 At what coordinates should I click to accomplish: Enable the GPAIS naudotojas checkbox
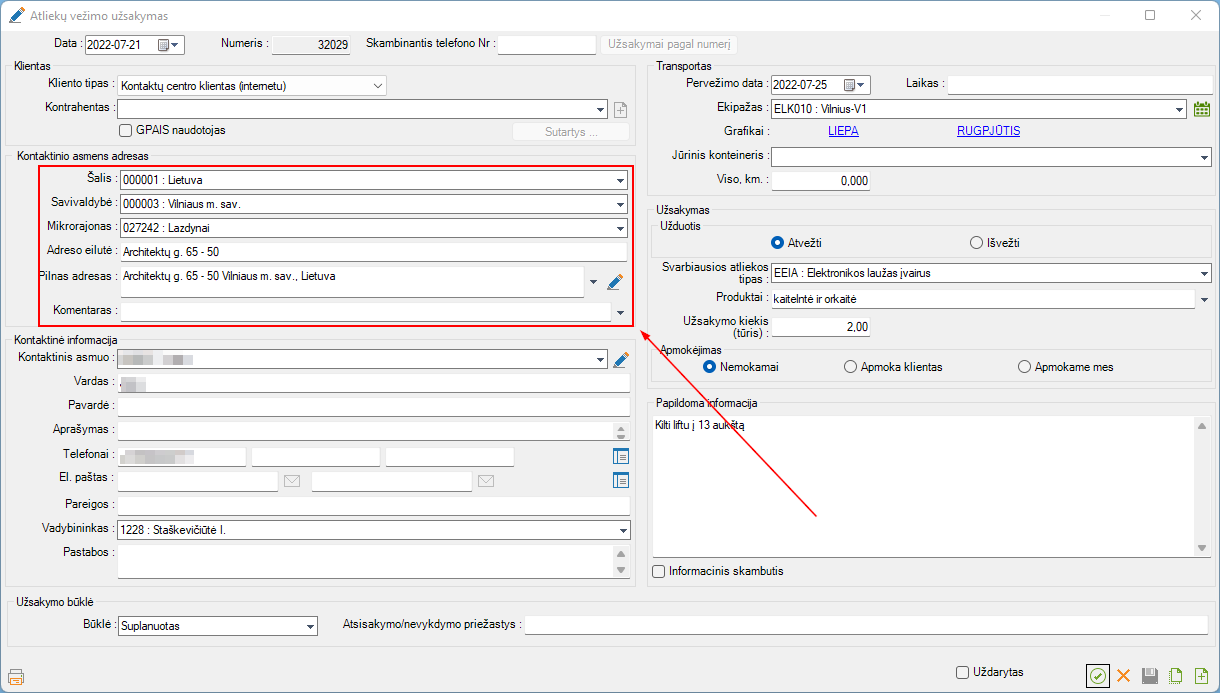click(x=126, y=130)
